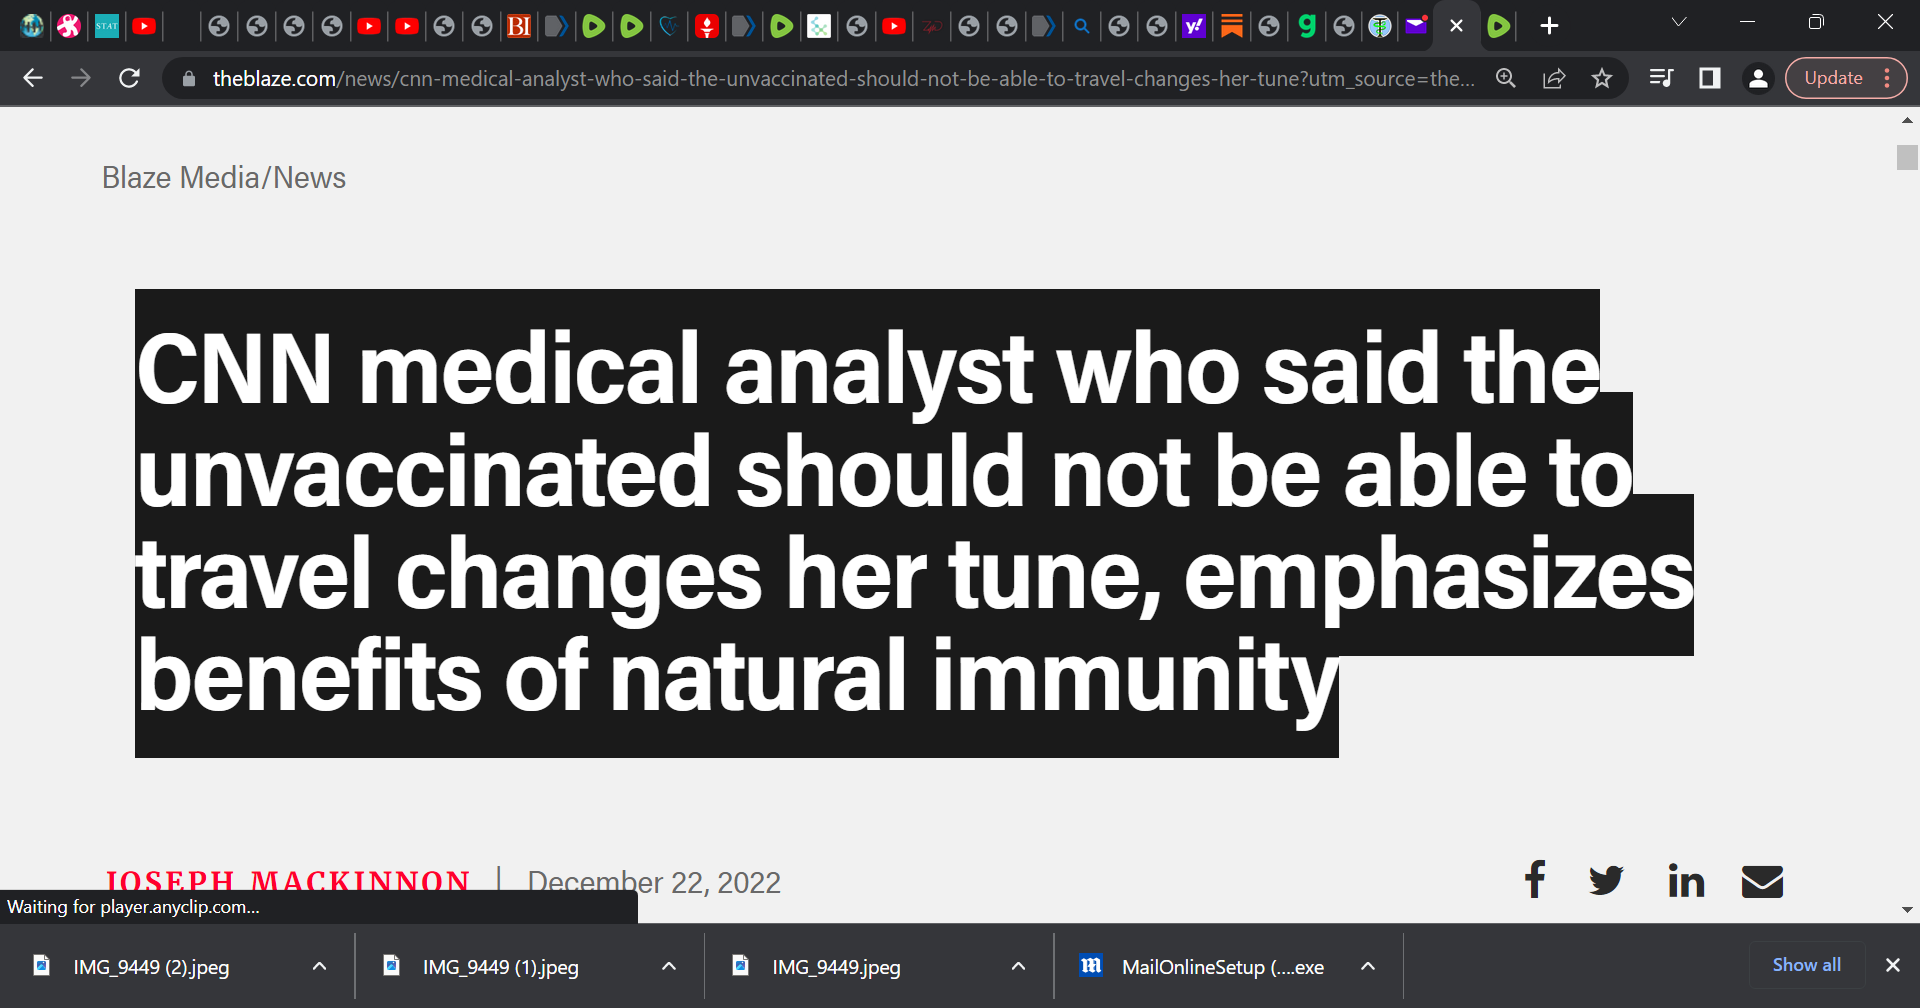Open the MailOnlineSetup exe download
Screen dimensions: 1920x1008
(x=1203, y=967)
